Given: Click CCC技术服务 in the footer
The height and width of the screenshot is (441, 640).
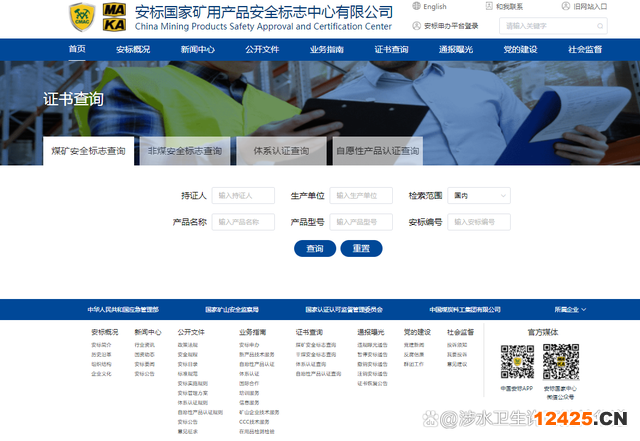Looking at the screenshot, I should pyautogui.click(x=254, y=422).
